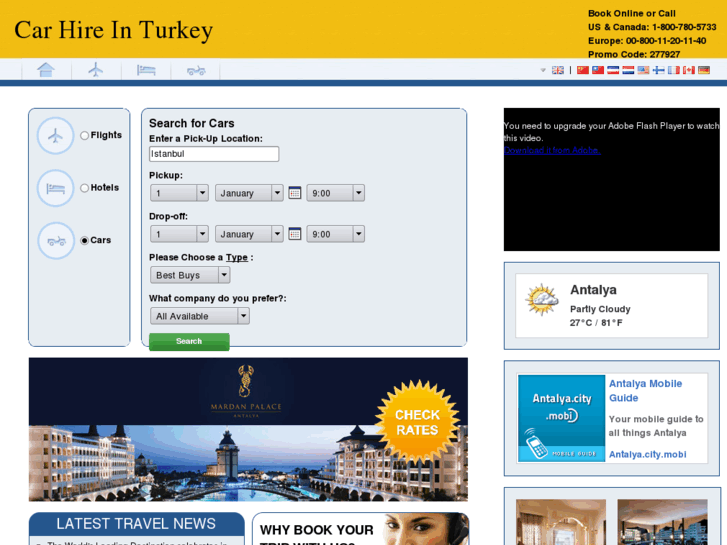Screen dimensions: 727x545
Task: Open the car hire icon in navigation bar
Action: pos(196,71)
